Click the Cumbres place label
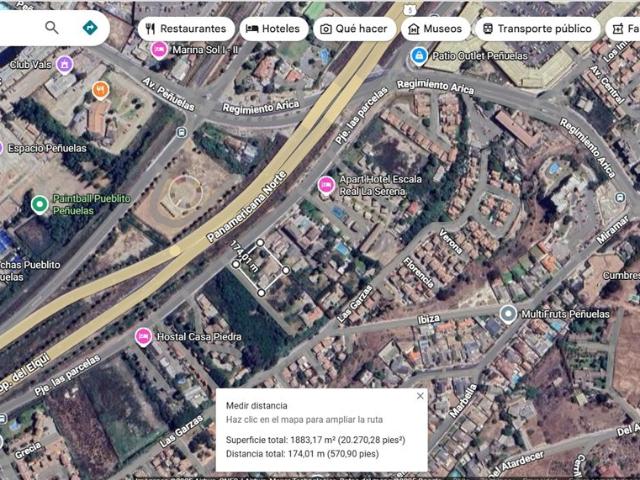The image size is (640, 480). point(620,275)
